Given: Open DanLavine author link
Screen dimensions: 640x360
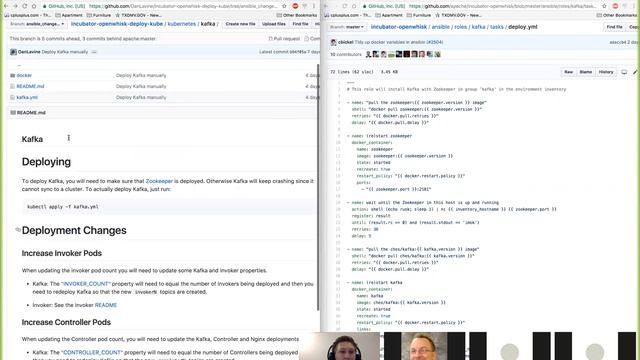Looking at the screenshot, I should [x=29, y=52].
